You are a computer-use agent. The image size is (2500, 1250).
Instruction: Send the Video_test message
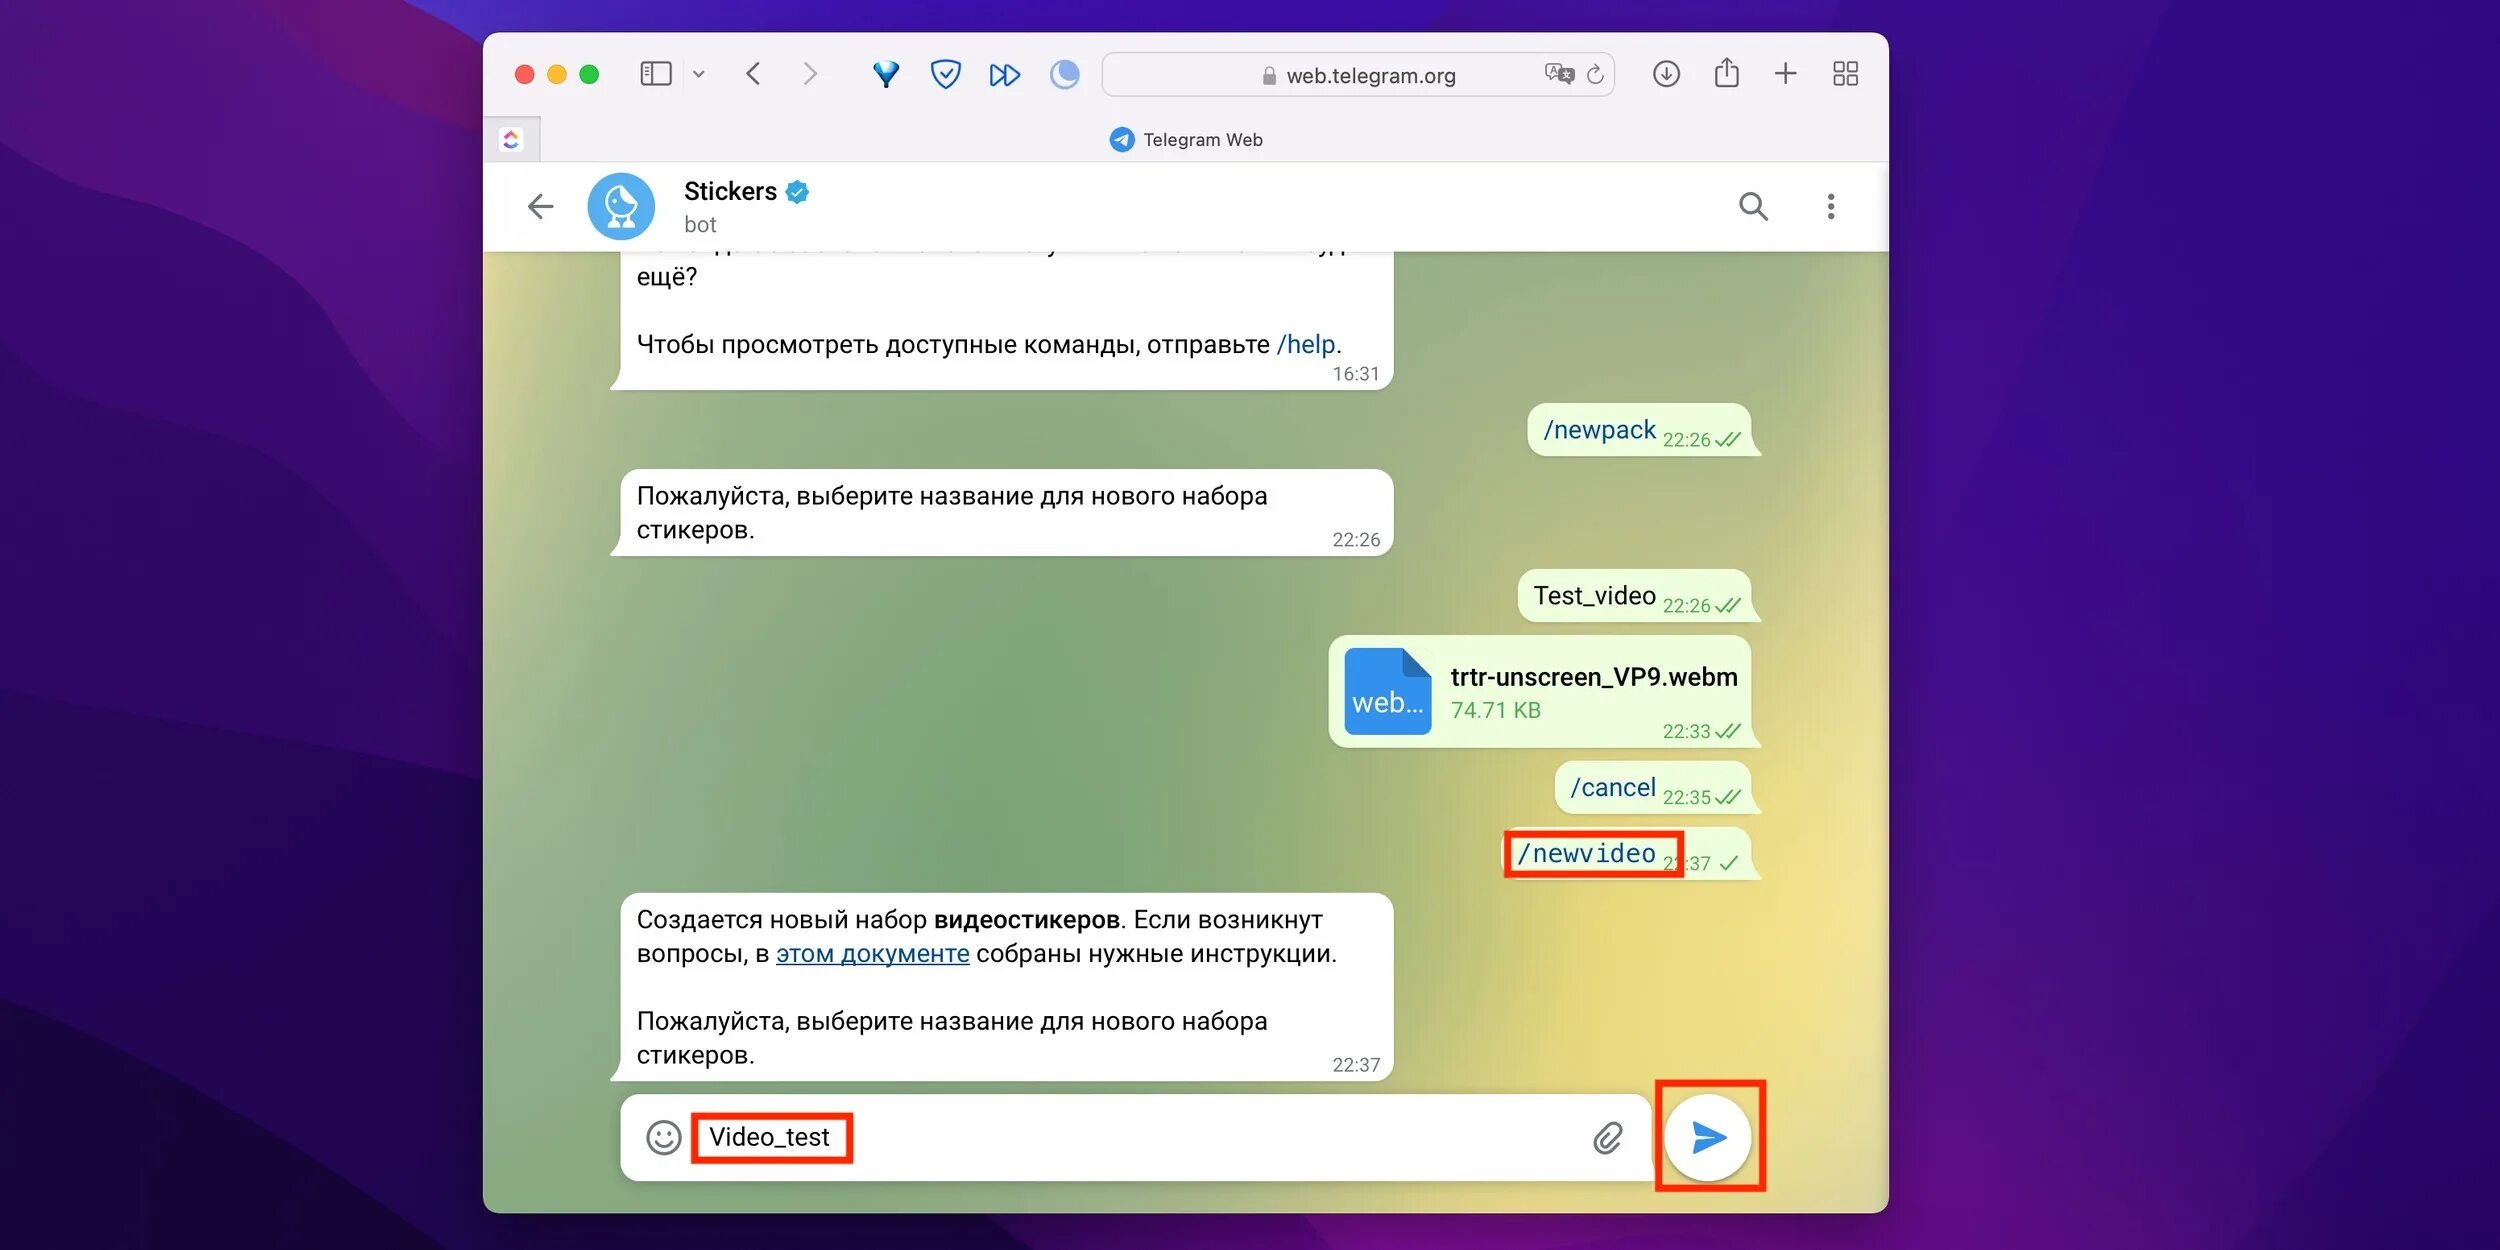tap(1708, 1137)
